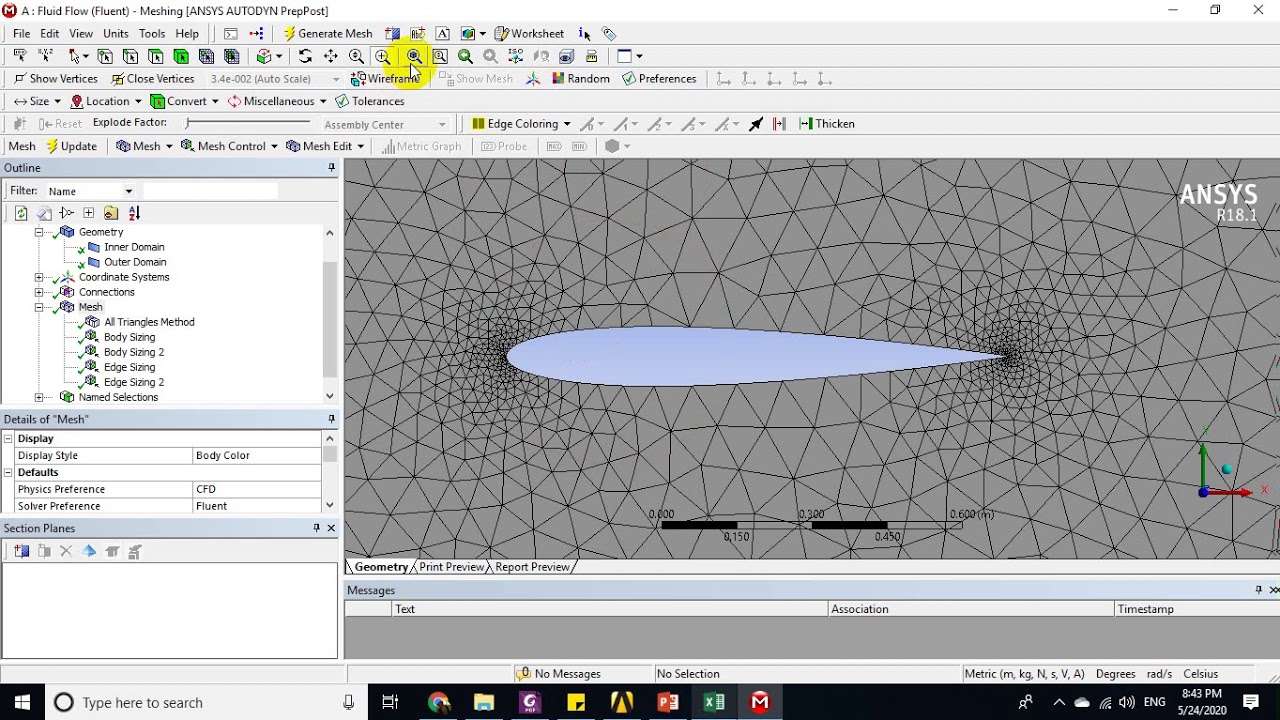Switch to the Report Preview tab
Image resolution: width=1280 pixels, height=720 pixels.
click(532, 567)
